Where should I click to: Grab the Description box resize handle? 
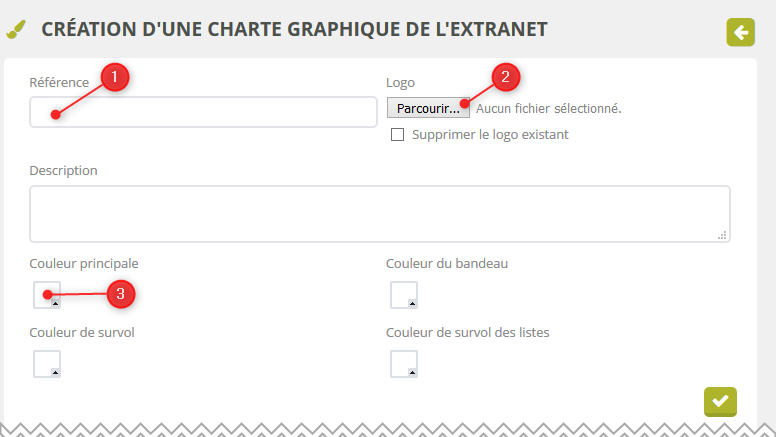point(722,235)
